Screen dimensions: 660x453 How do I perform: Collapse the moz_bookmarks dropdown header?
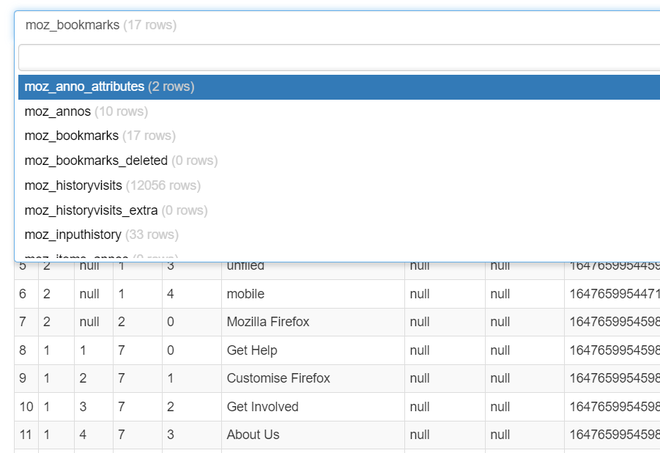tap(337, 25)
